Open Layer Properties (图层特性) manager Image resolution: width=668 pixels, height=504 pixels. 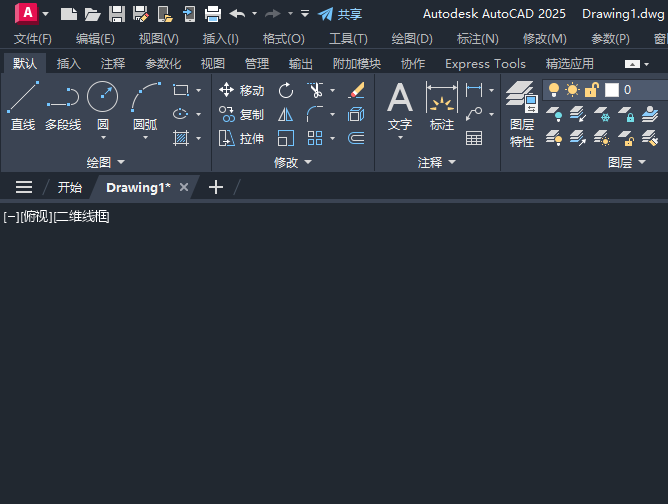tap(522, 114)
